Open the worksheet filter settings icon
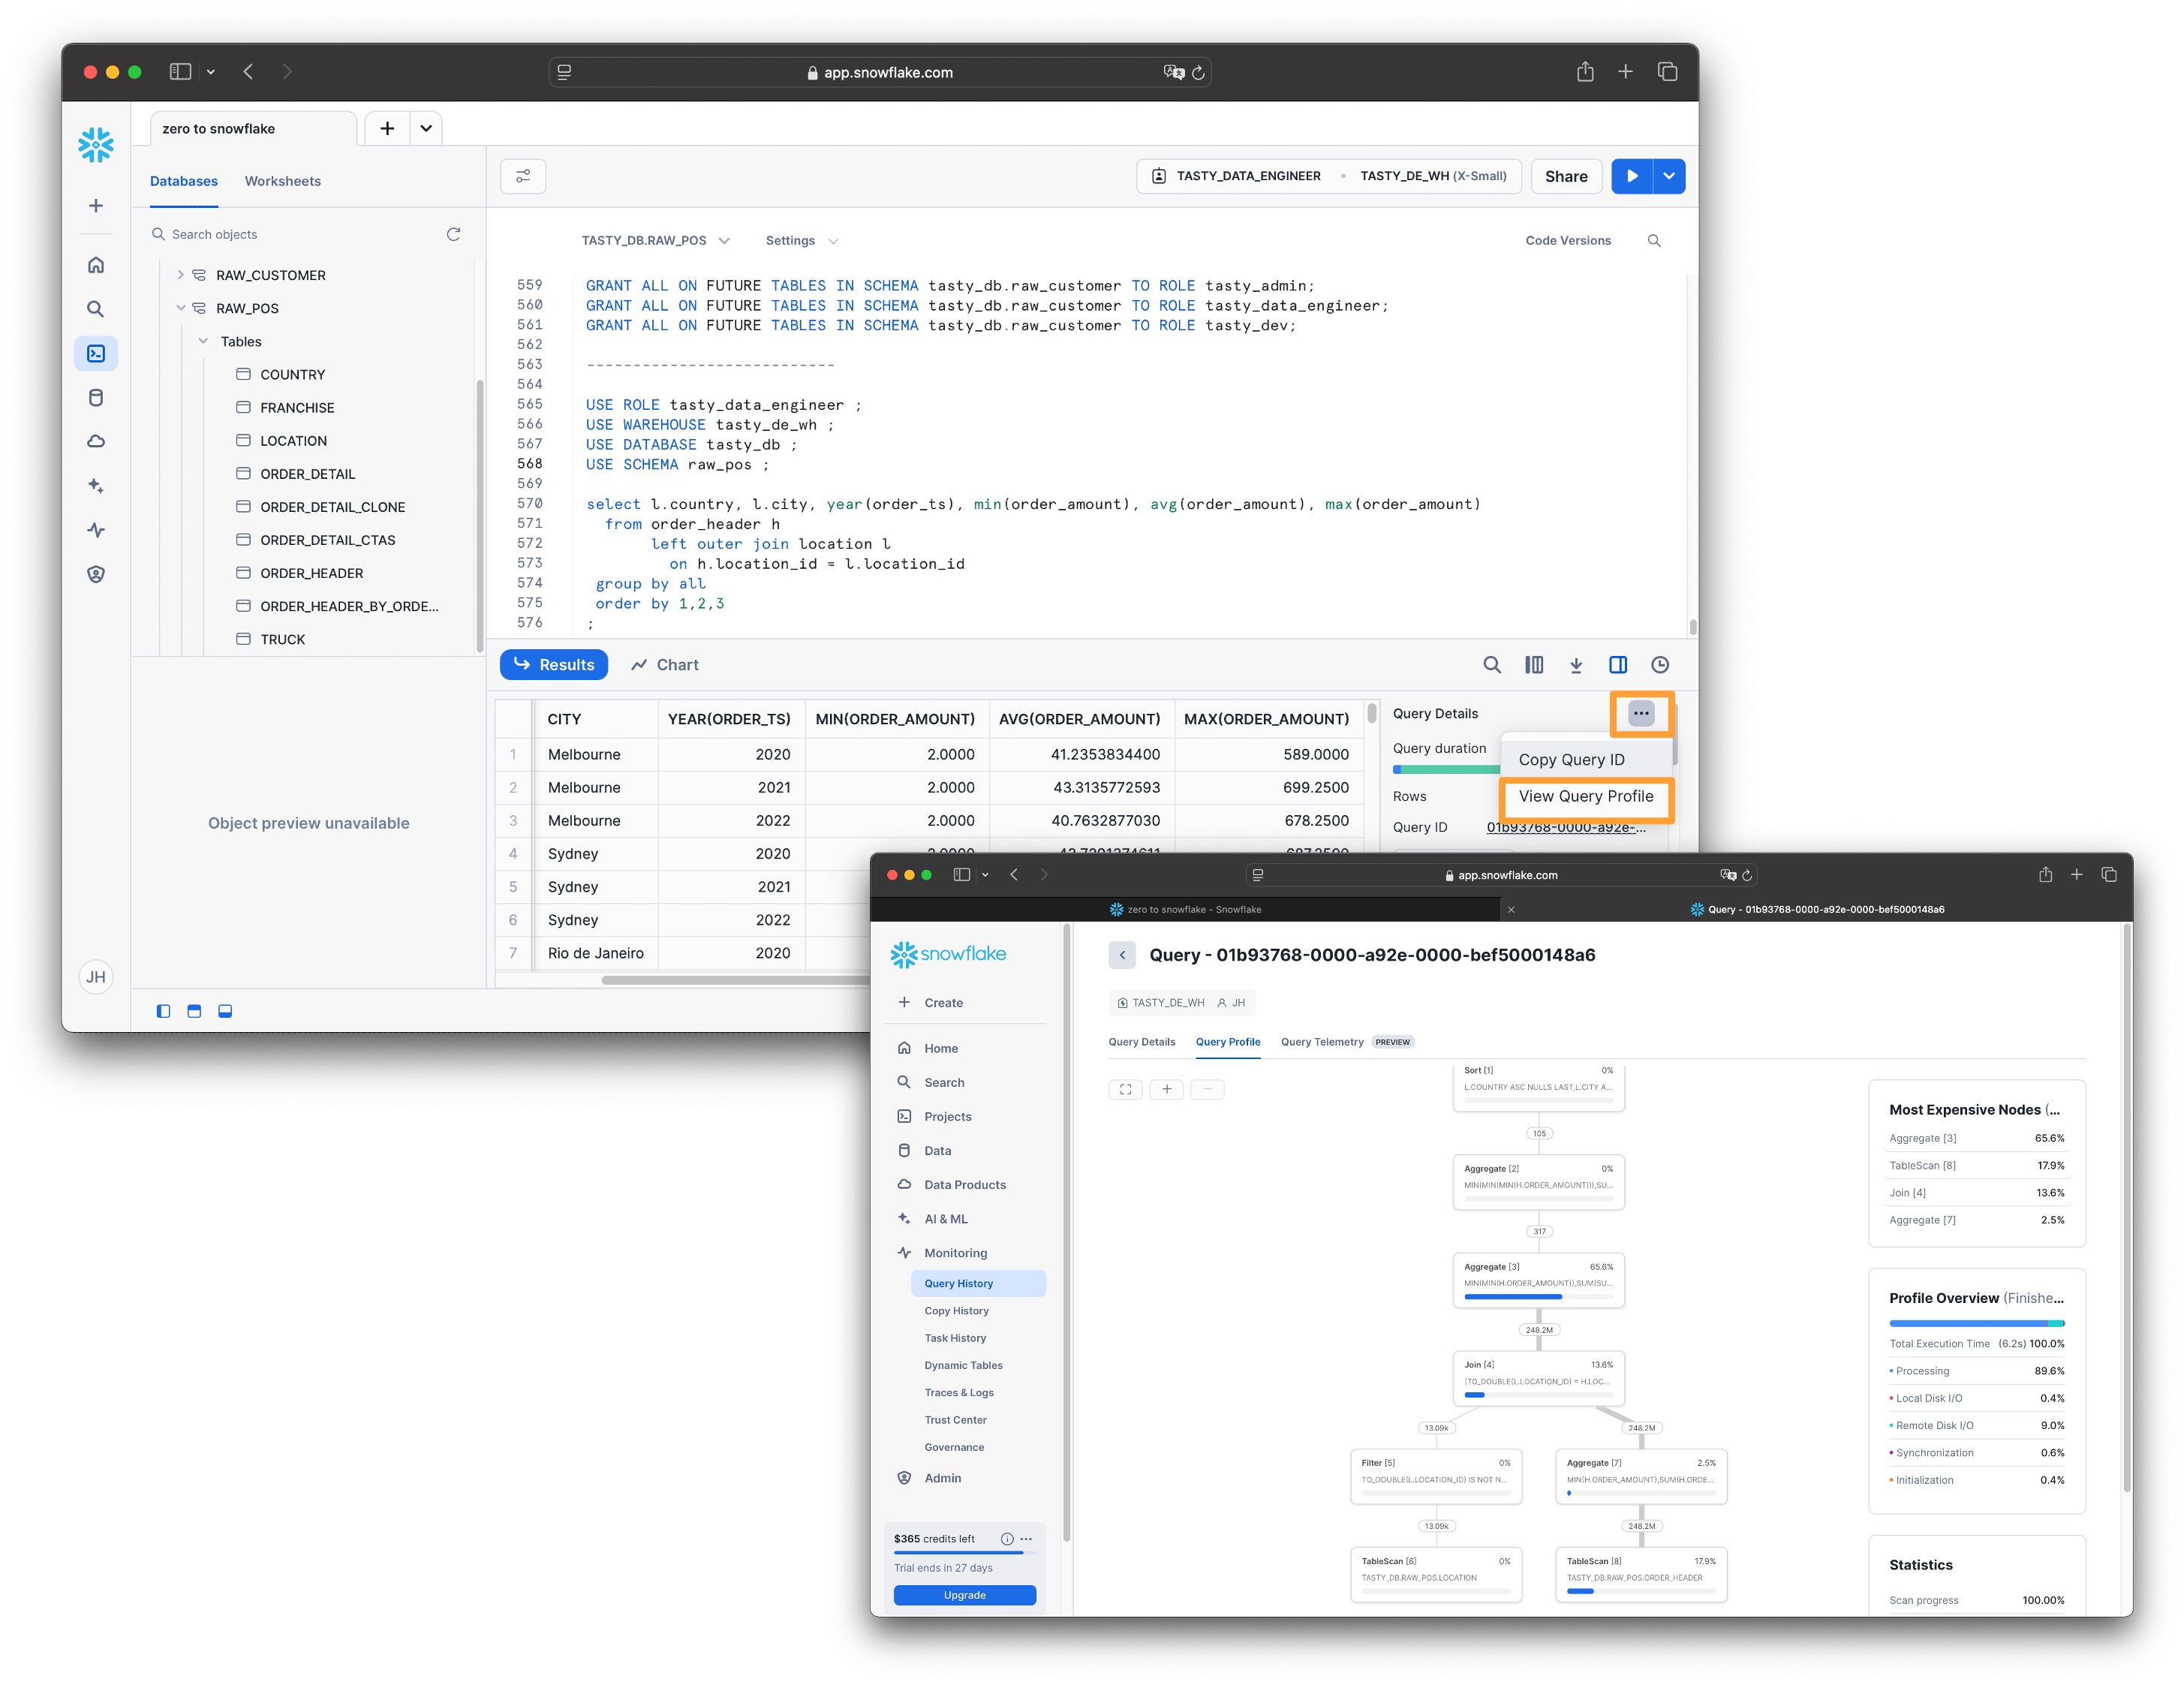This screenshot has height=1682, width=2184. pyautogui.click(x=523, y=176)
